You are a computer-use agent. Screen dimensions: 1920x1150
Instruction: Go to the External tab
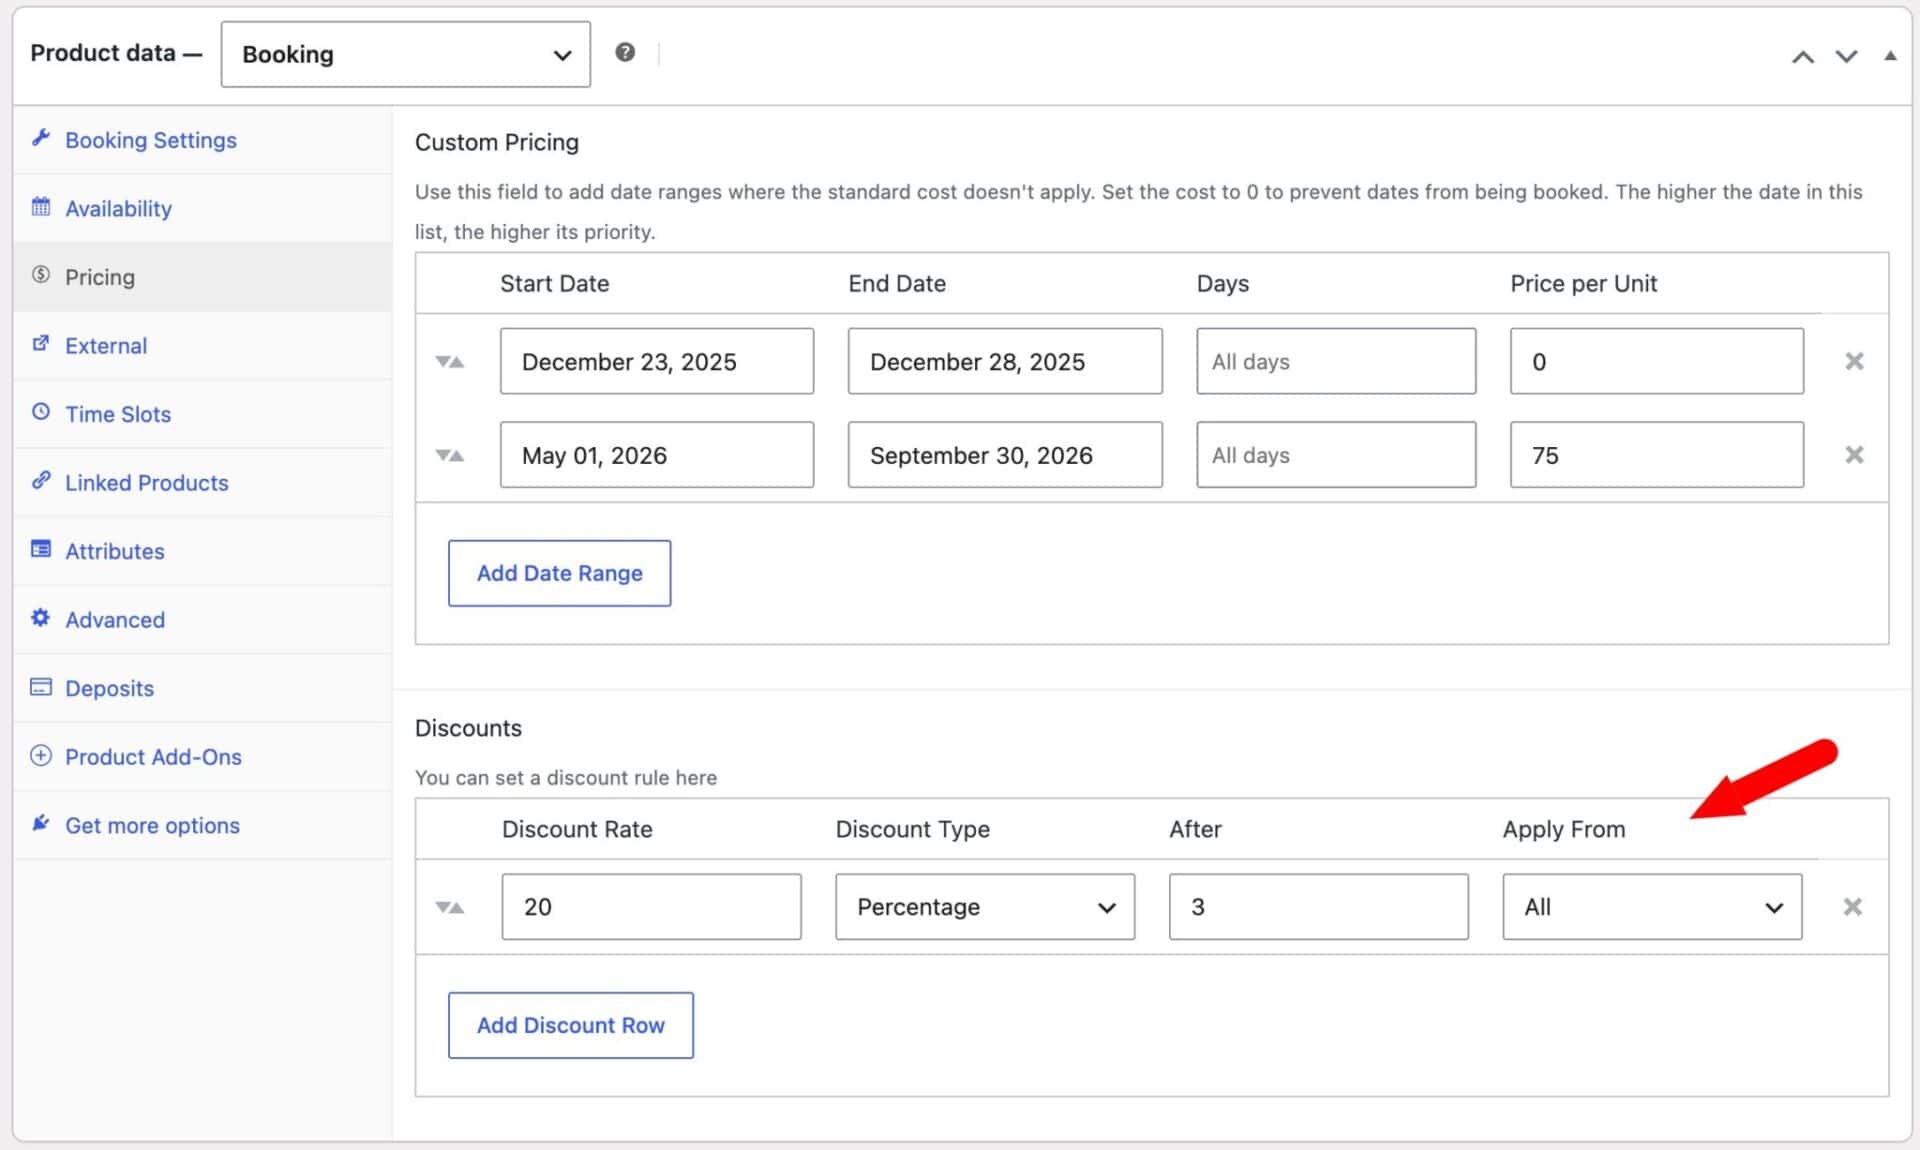(x=202, y=345)
